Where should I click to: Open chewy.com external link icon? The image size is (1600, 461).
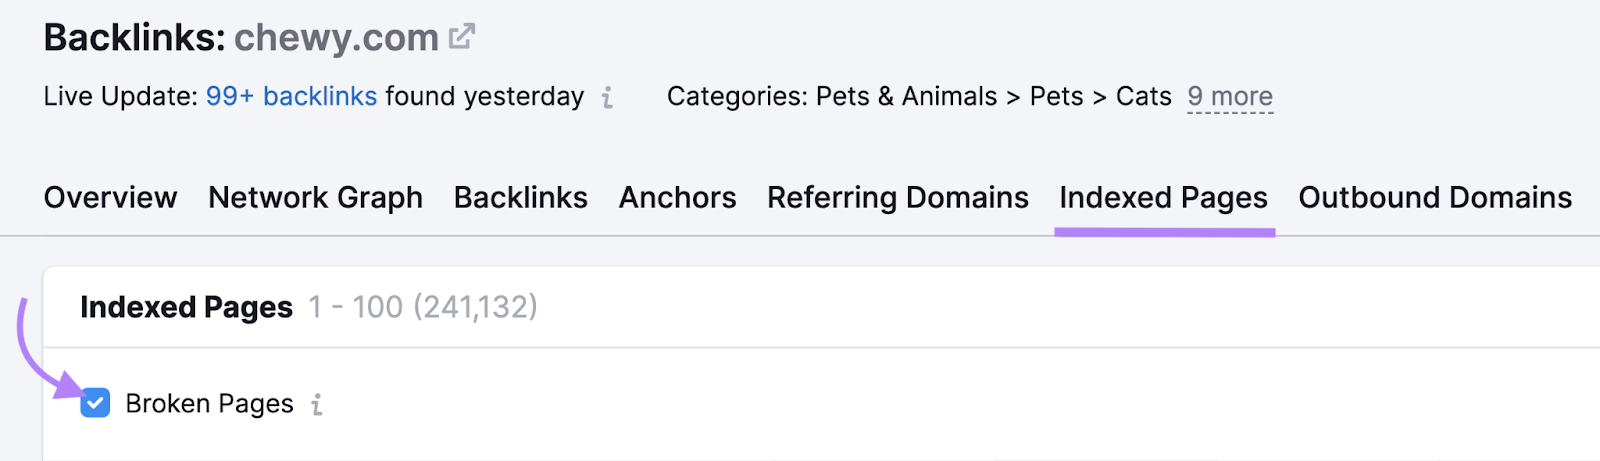(462, 37)
